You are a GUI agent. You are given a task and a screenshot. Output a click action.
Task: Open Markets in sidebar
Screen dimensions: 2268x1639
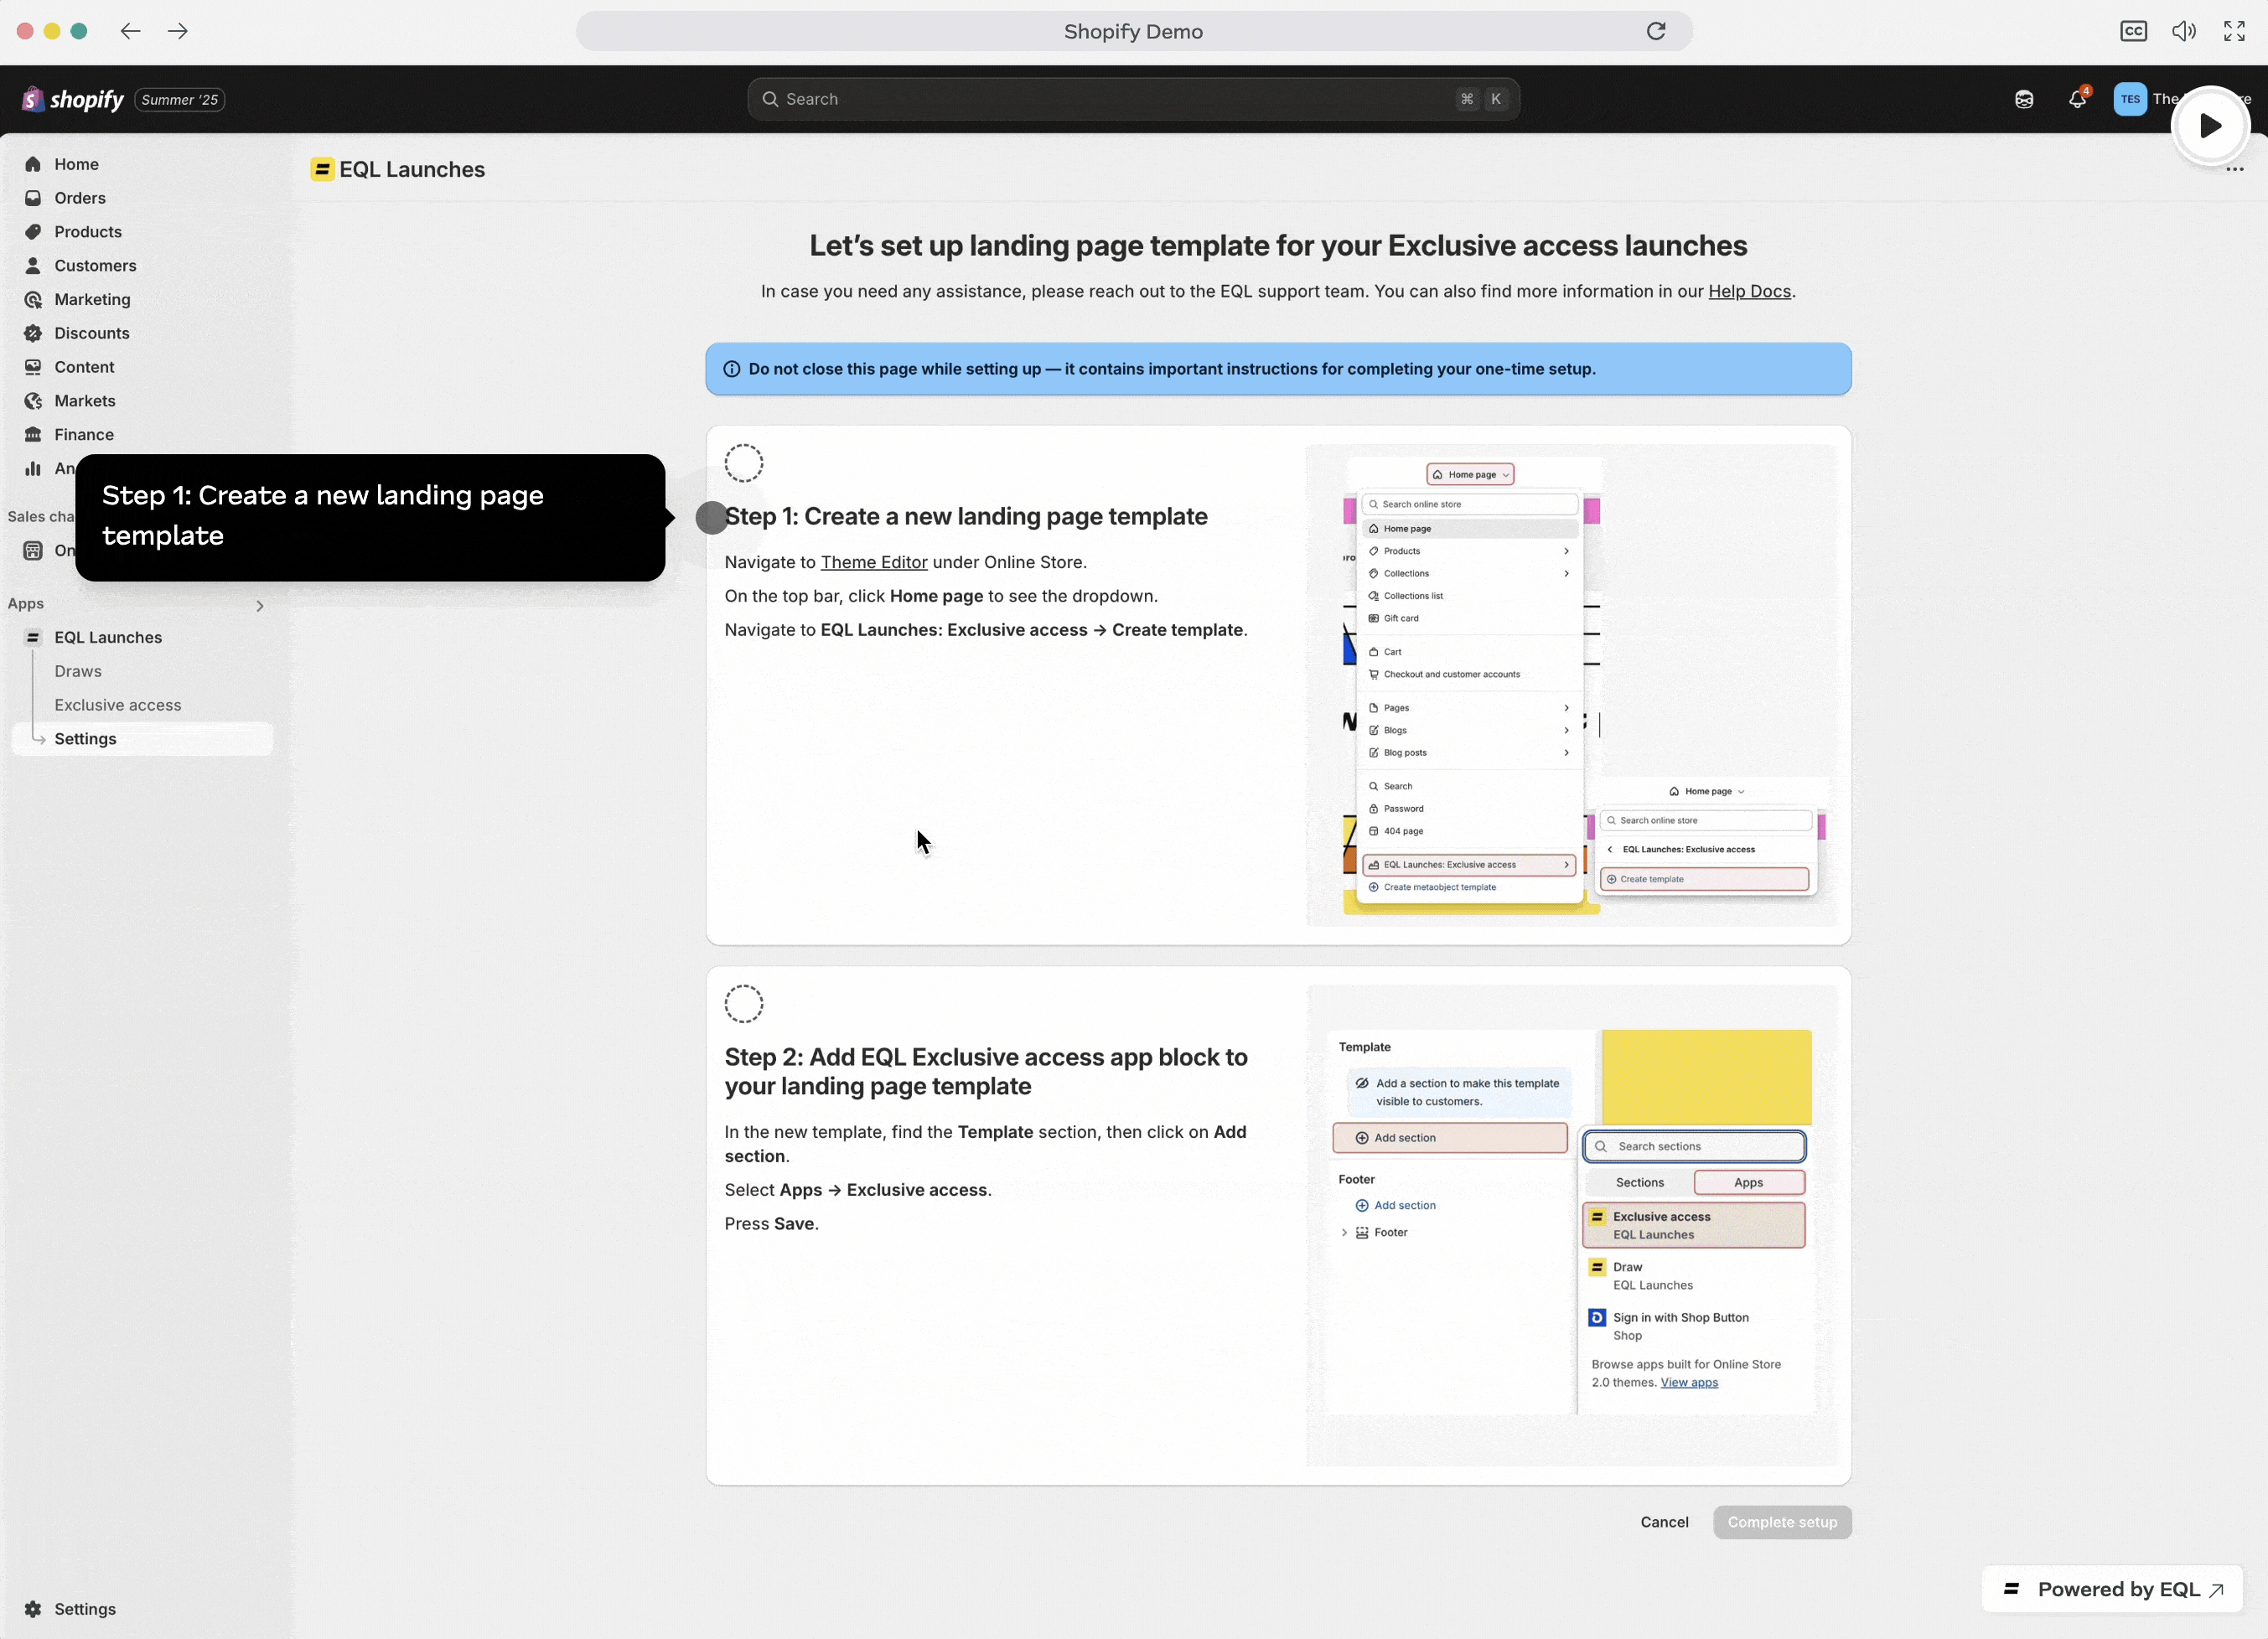[85, 401]
